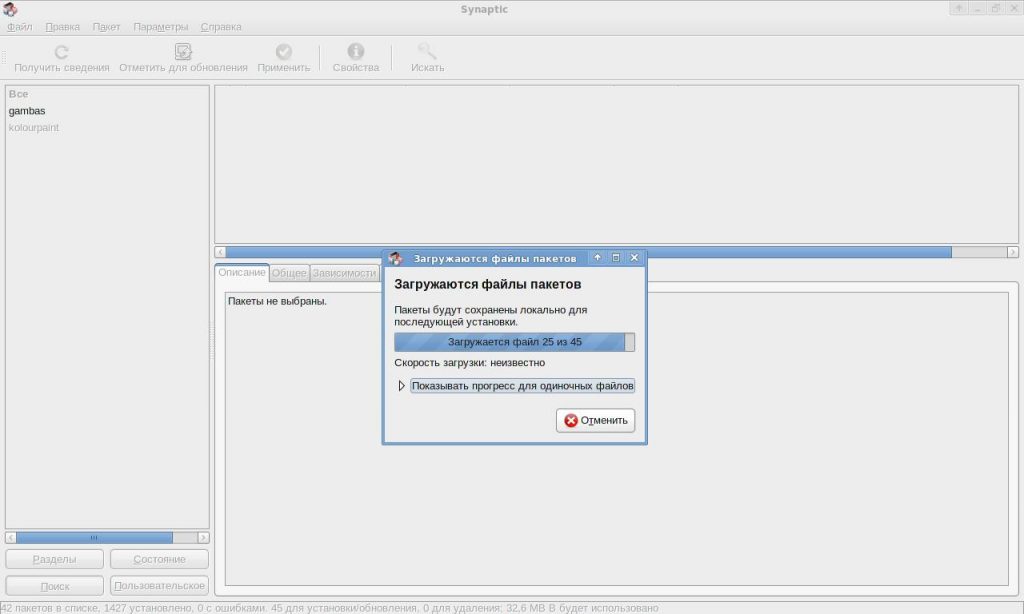The width and height of the screenshot is (1024, 614).
Task: Open the Правка menu
Action: [62, 27]
